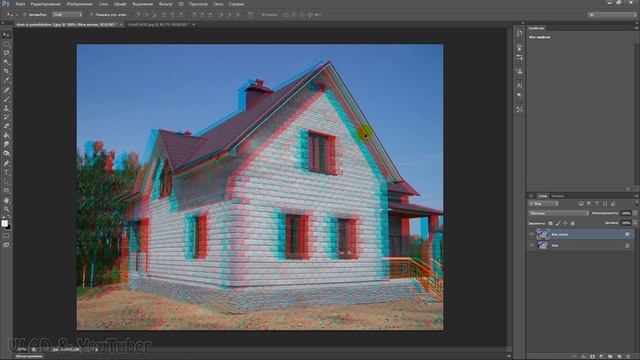The width and height of the screenshot is (640, 360).
Task: Click the foreground color swatch
Action: tap(4, 223)
